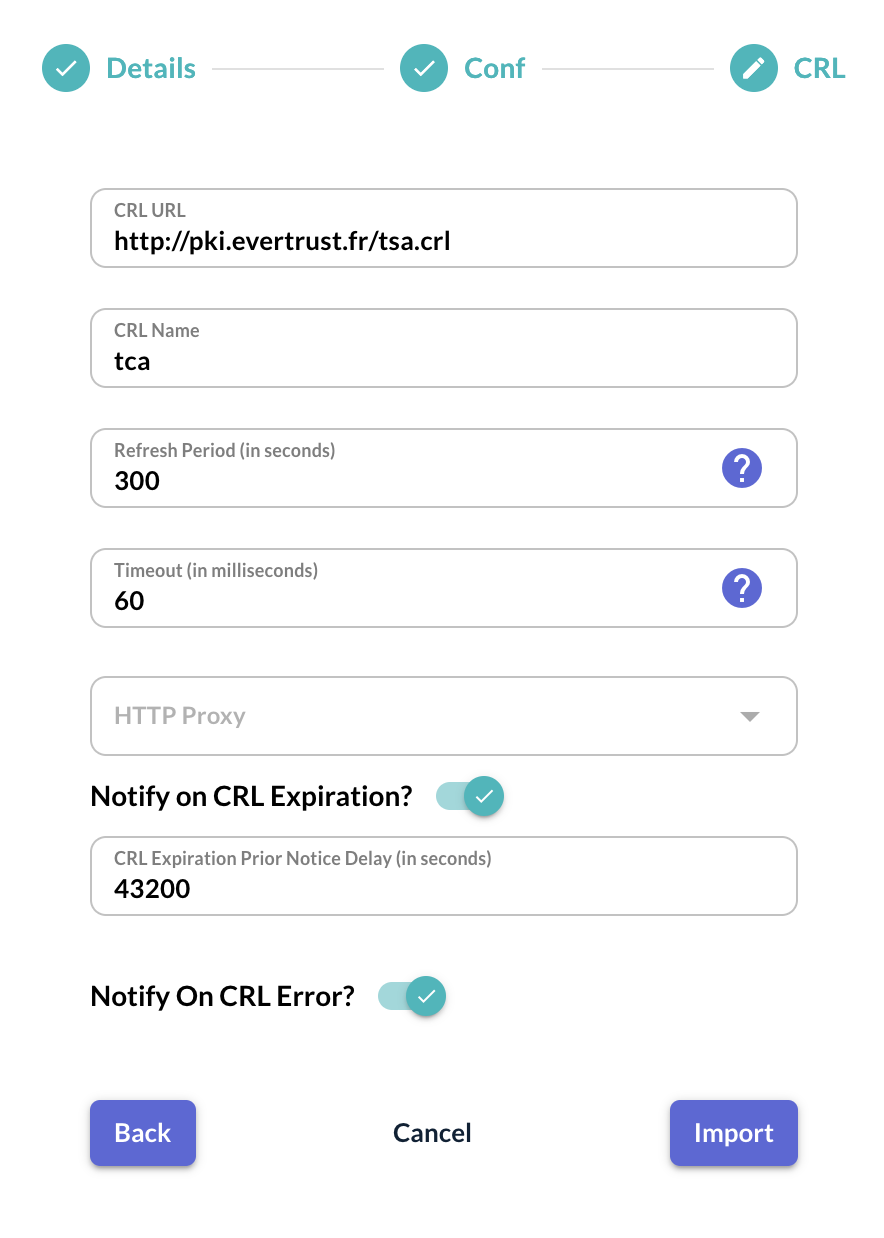Click the Conf step checkmark icon
Image resolution: width=884 pixels, height=1238 pixels.
click(424, 68)
